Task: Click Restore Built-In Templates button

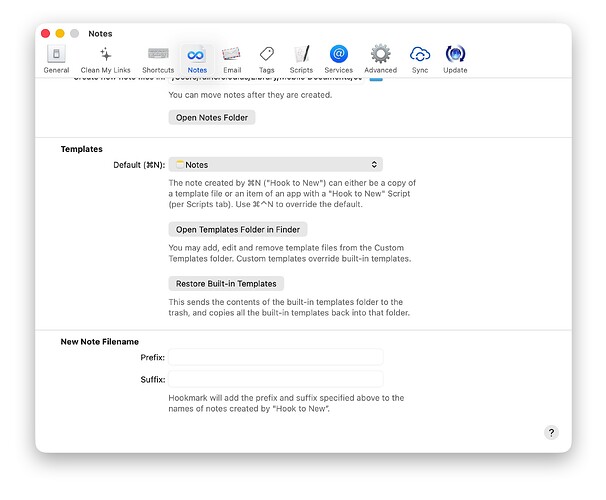Action: [x=225, y=283]
